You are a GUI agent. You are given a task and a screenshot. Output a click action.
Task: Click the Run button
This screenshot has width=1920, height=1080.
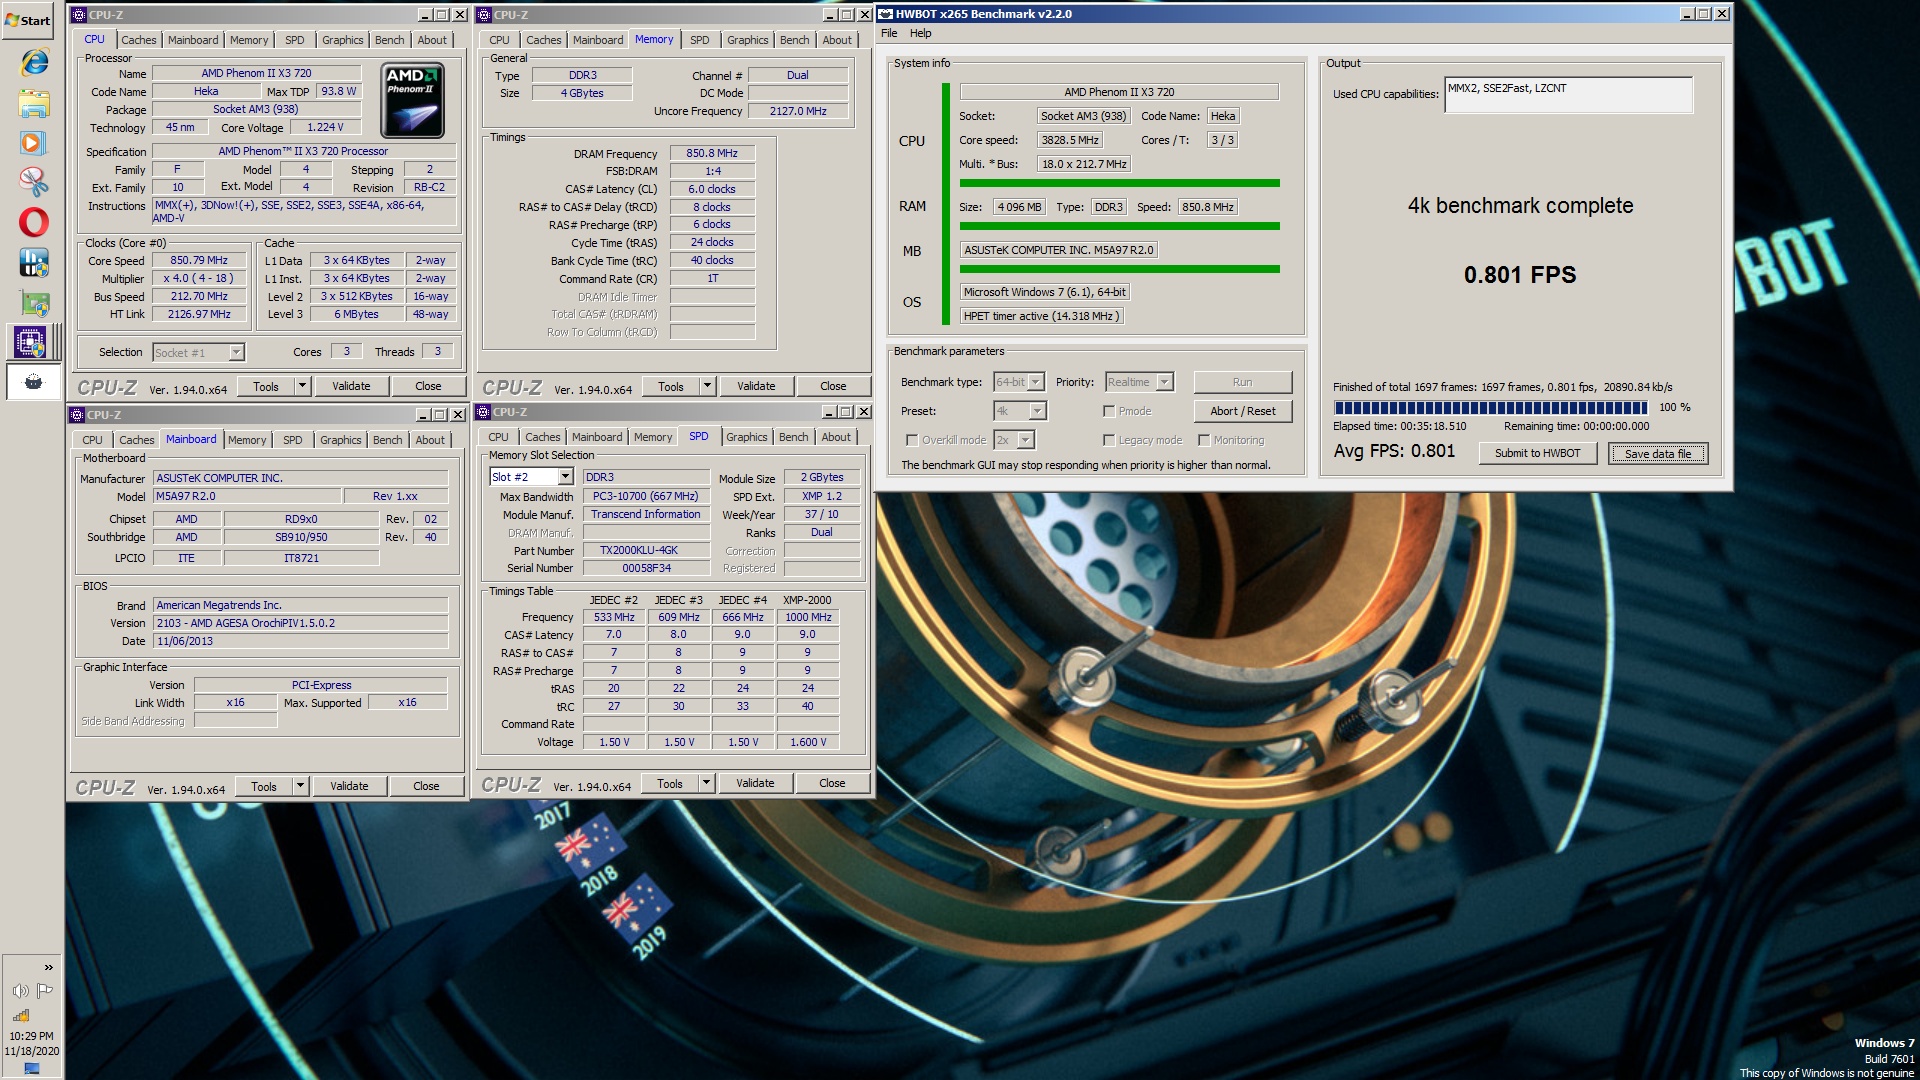click(x=1242, y=382)
